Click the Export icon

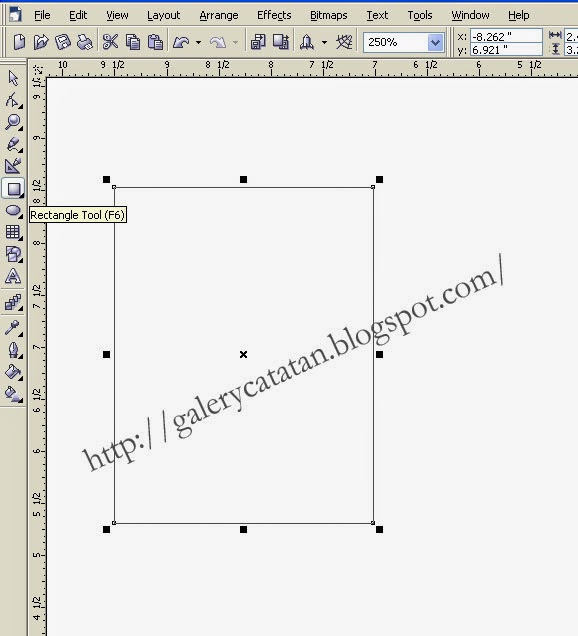[x=281, y=42]
